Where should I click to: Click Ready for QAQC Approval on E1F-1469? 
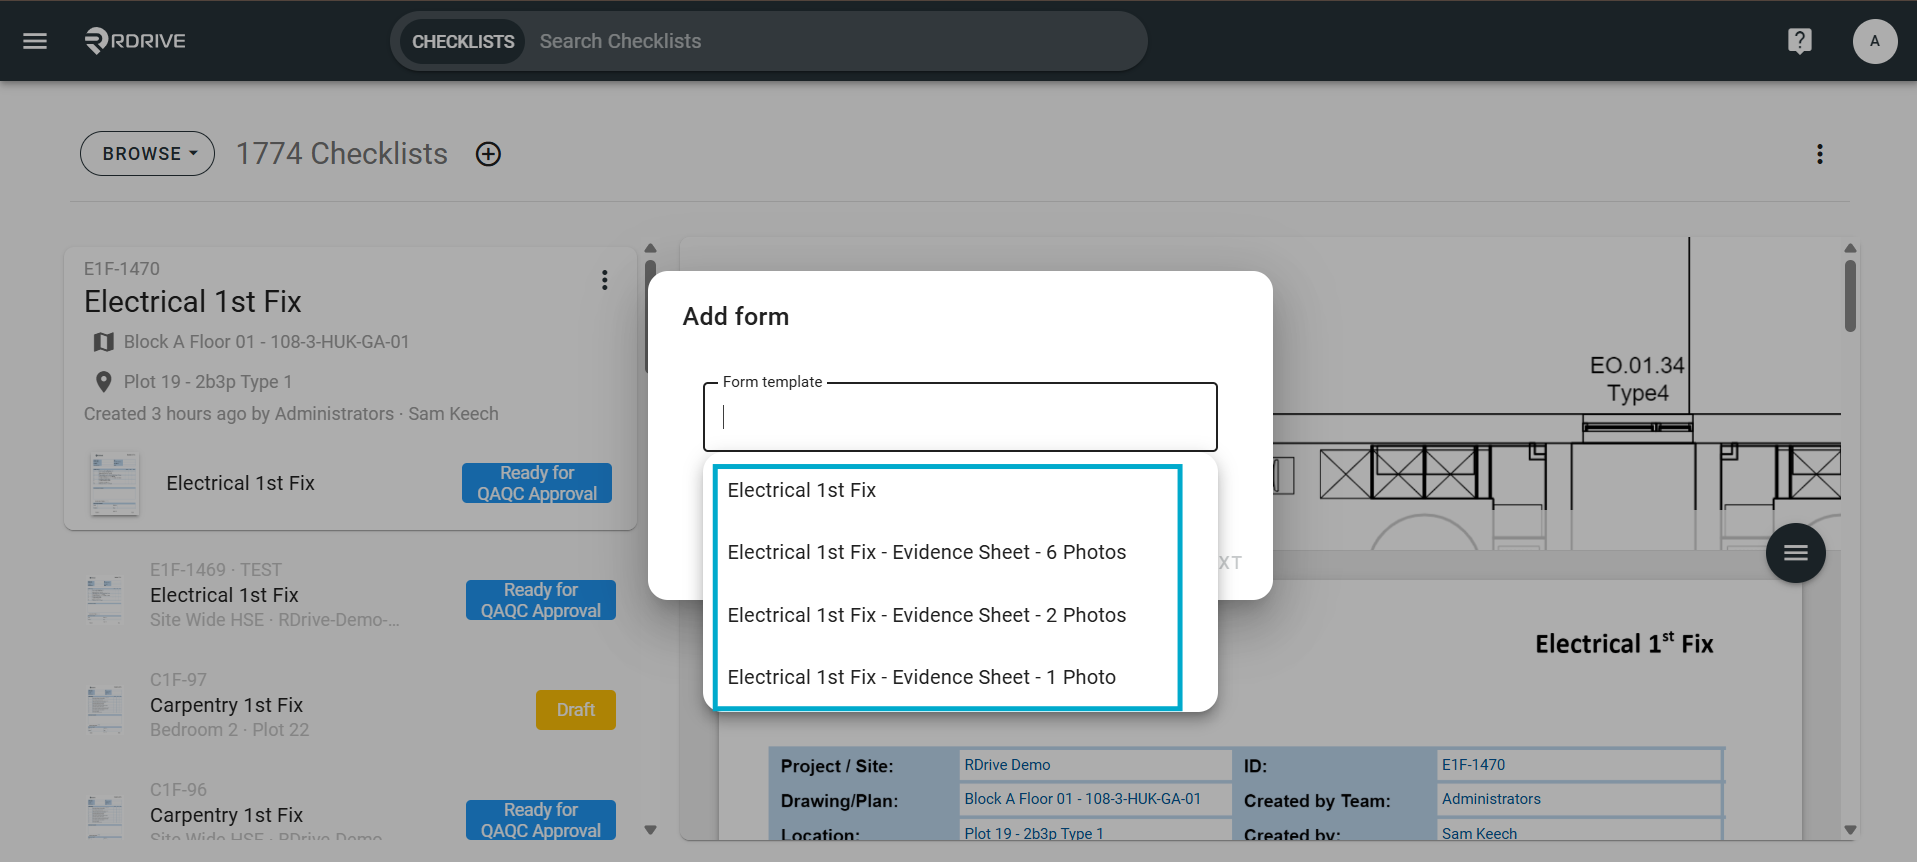[541, 600]
